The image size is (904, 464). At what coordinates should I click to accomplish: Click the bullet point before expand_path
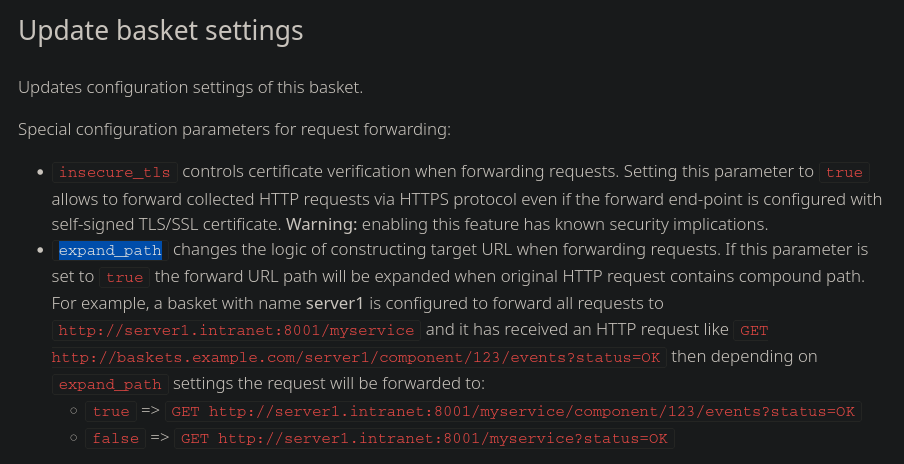coord(39,250)
